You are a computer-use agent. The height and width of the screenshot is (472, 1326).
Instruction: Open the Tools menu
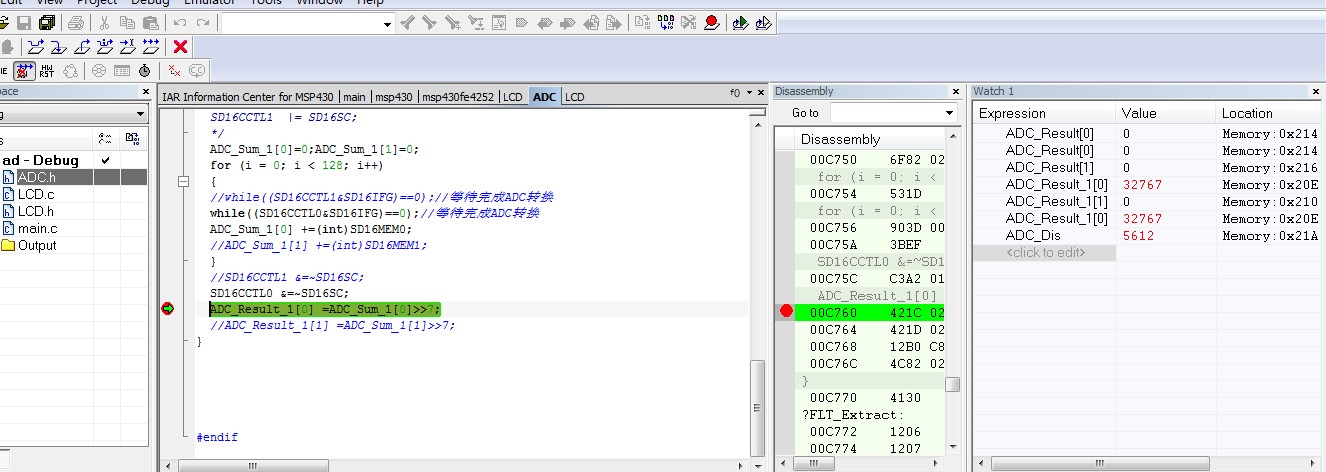(266, 3)
